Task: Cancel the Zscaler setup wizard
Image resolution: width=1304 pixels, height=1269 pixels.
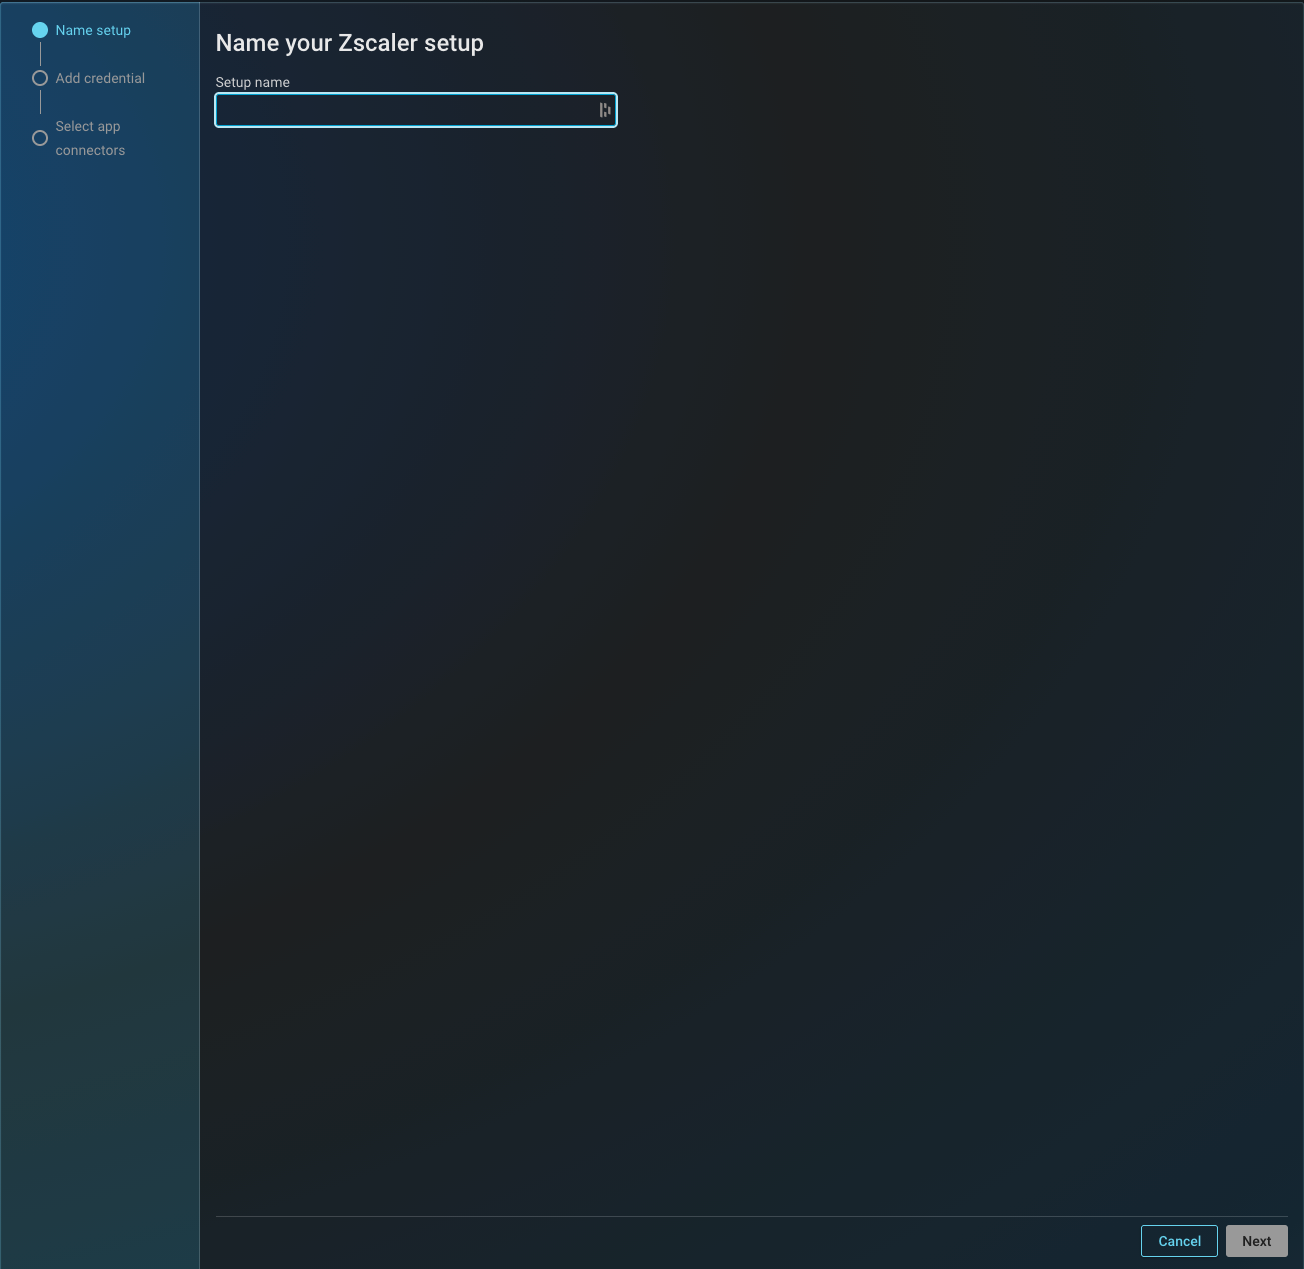Action: pos(1179,1241)
